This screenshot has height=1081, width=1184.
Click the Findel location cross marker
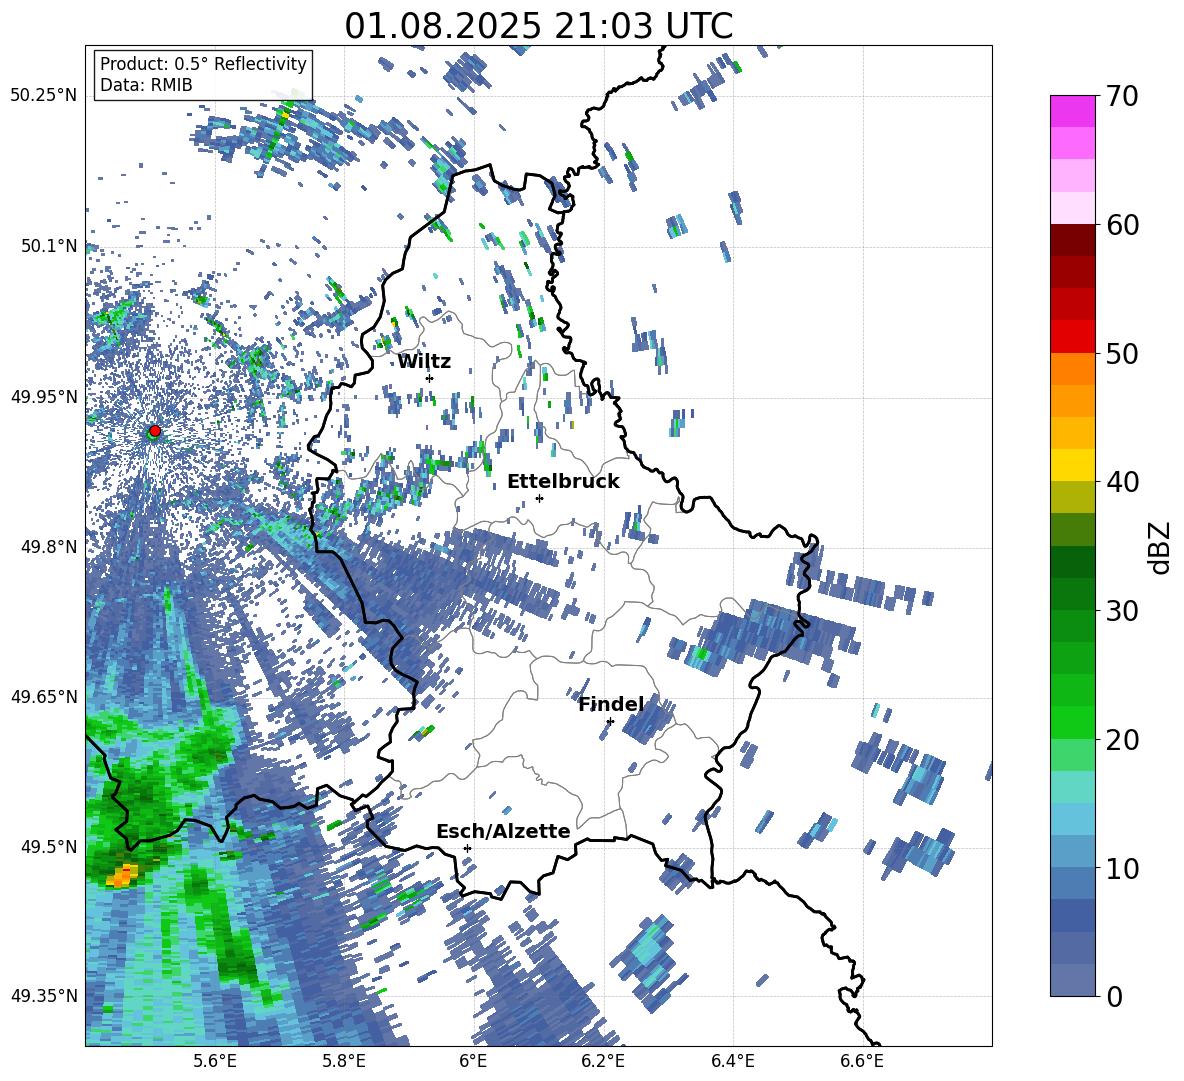(x=610, y=721)
